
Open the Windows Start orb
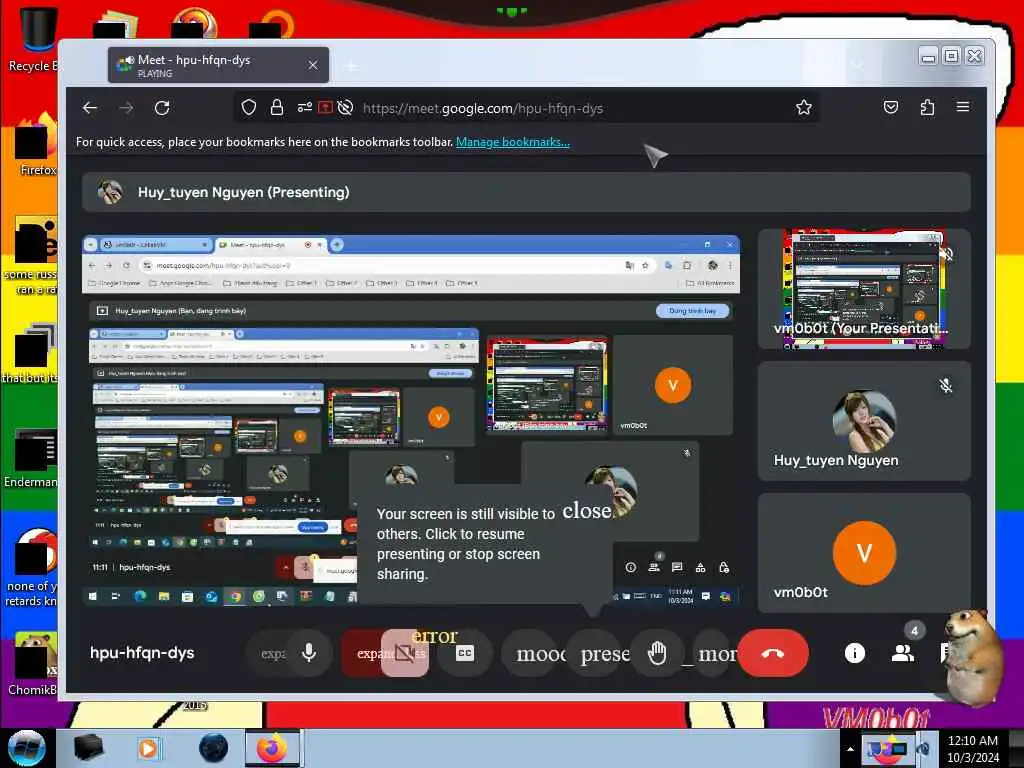(26, 748)
